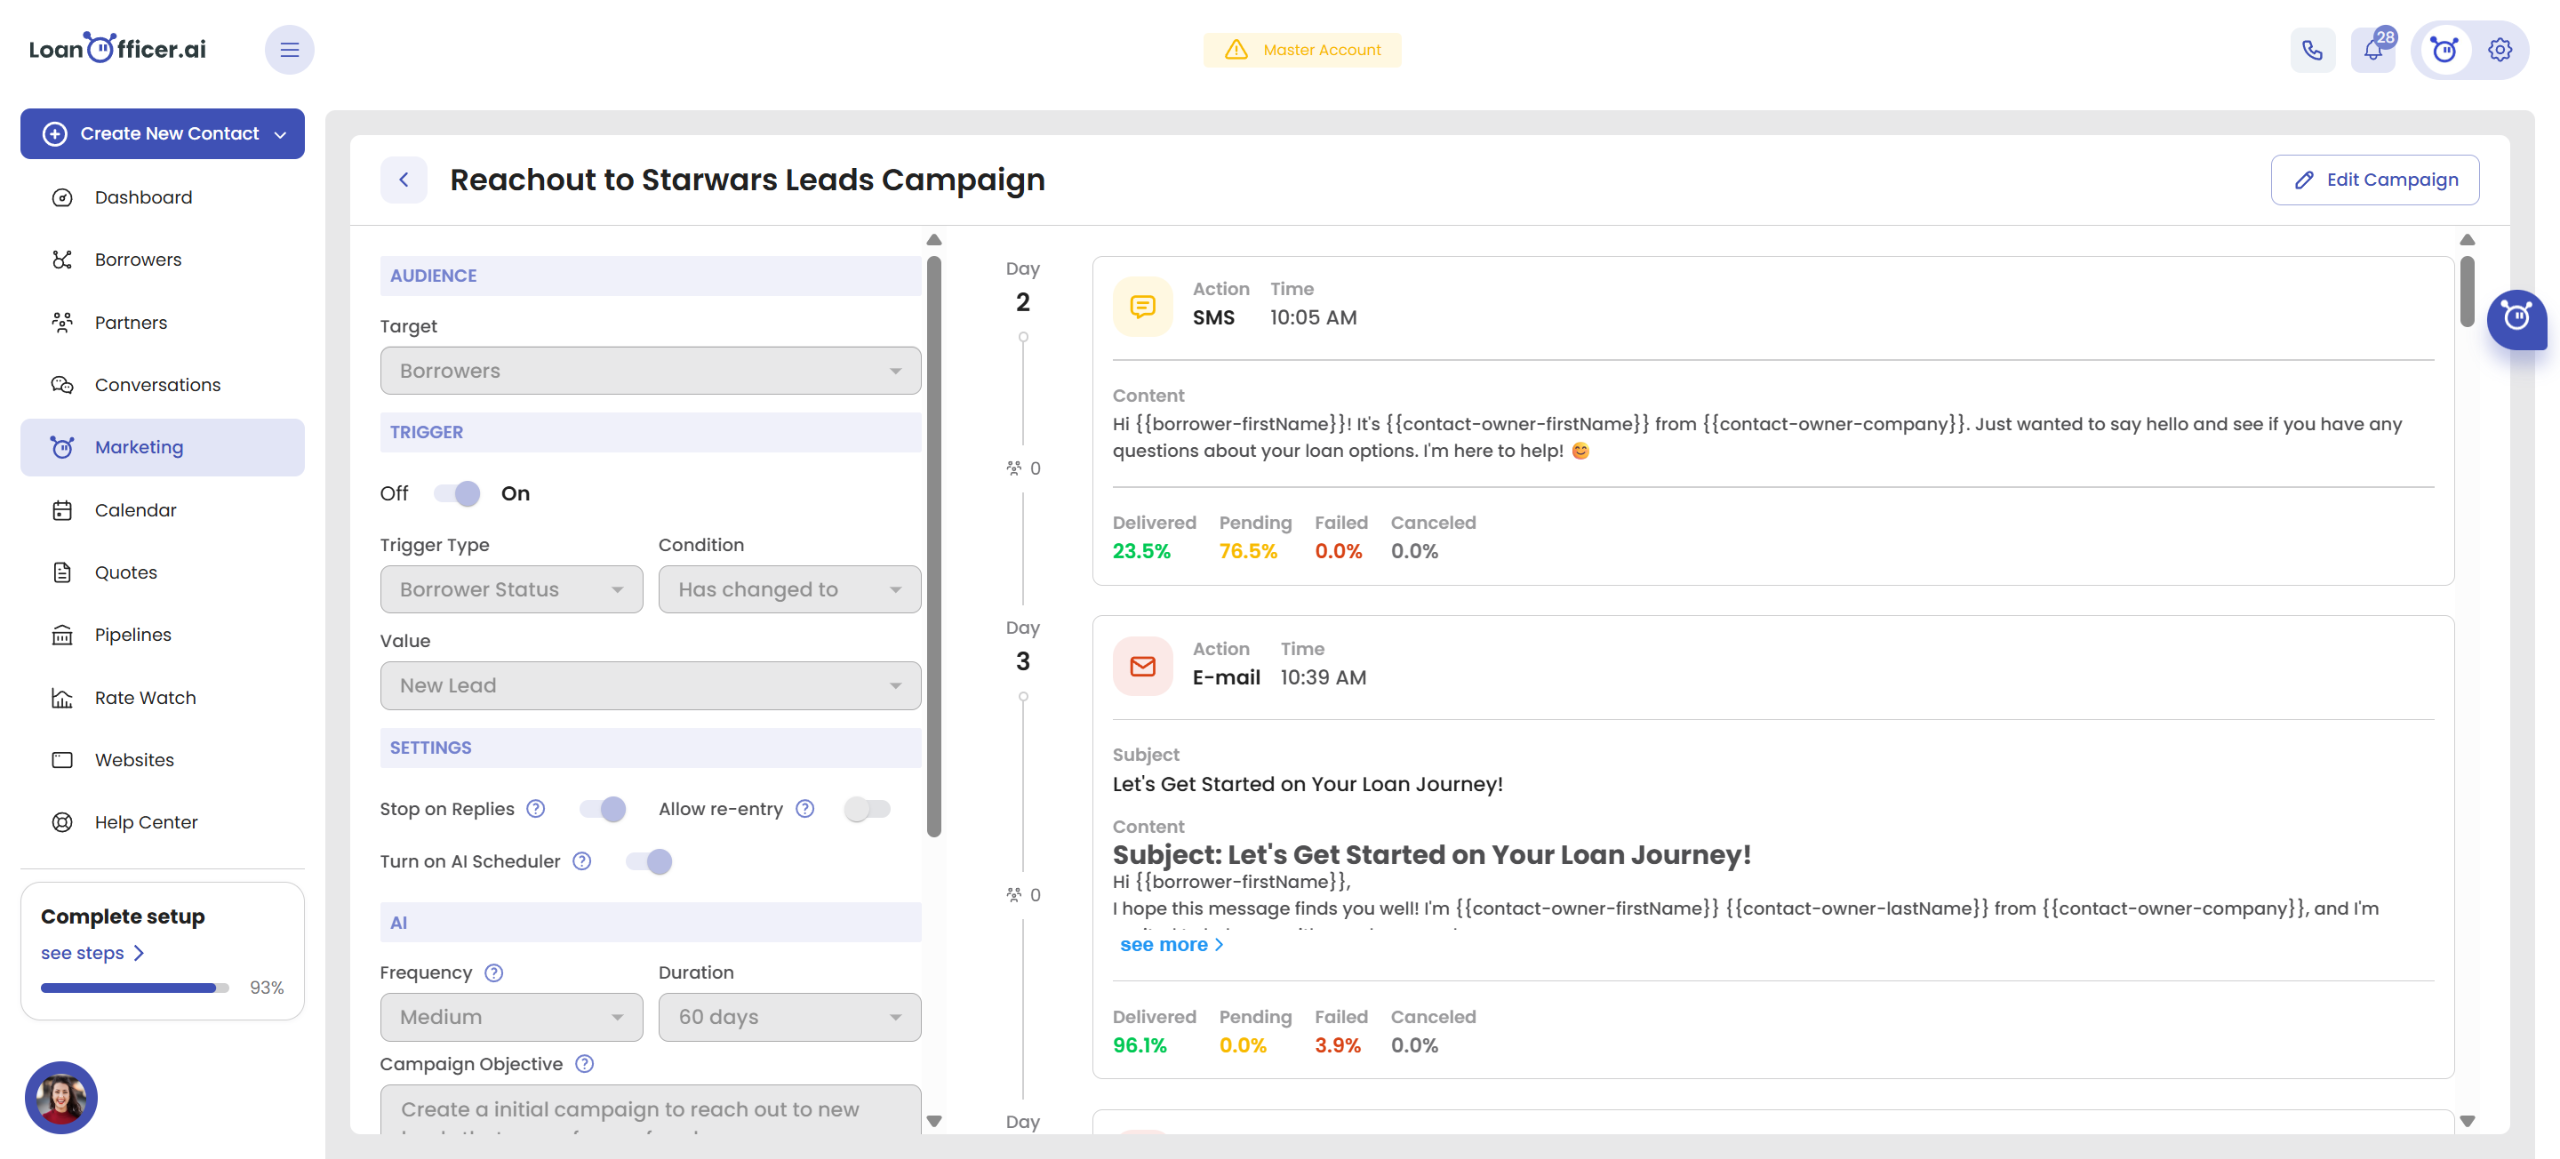Image resolution: width=2560 pixels, height=1159 pixels.
Task: Click the user avatar photo
Action: tap(61, 1098)
